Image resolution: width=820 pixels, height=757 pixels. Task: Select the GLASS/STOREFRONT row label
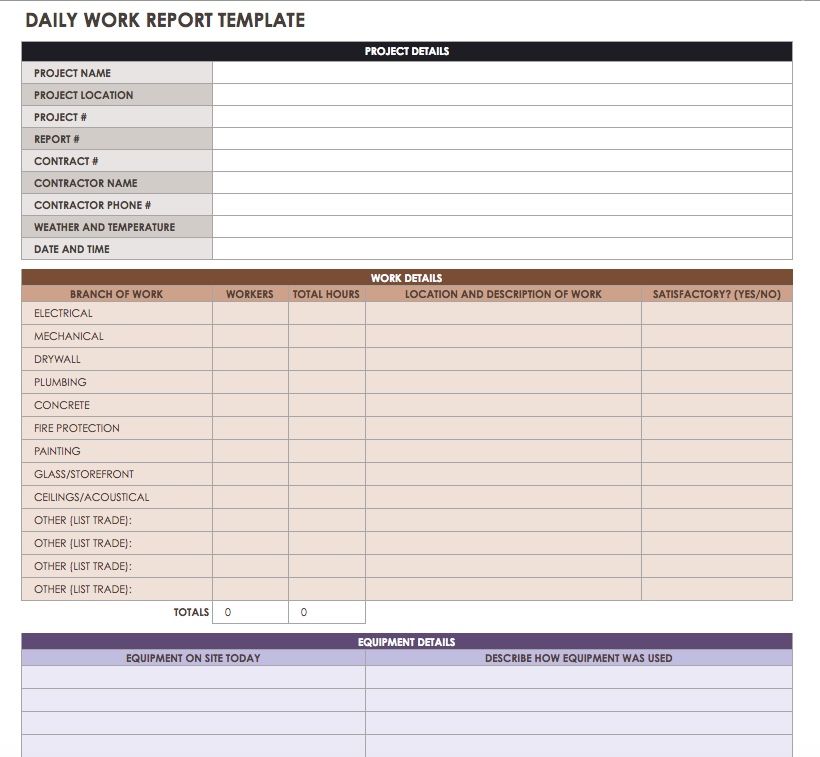pos(84,474)
